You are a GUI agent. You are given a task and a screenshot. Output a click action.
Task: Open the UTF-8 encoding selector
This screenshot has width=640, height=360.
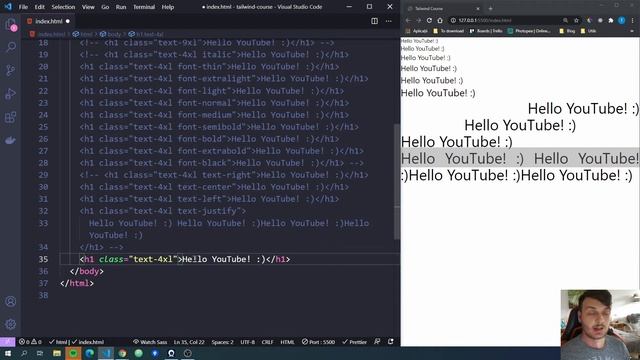pos(248,342)
